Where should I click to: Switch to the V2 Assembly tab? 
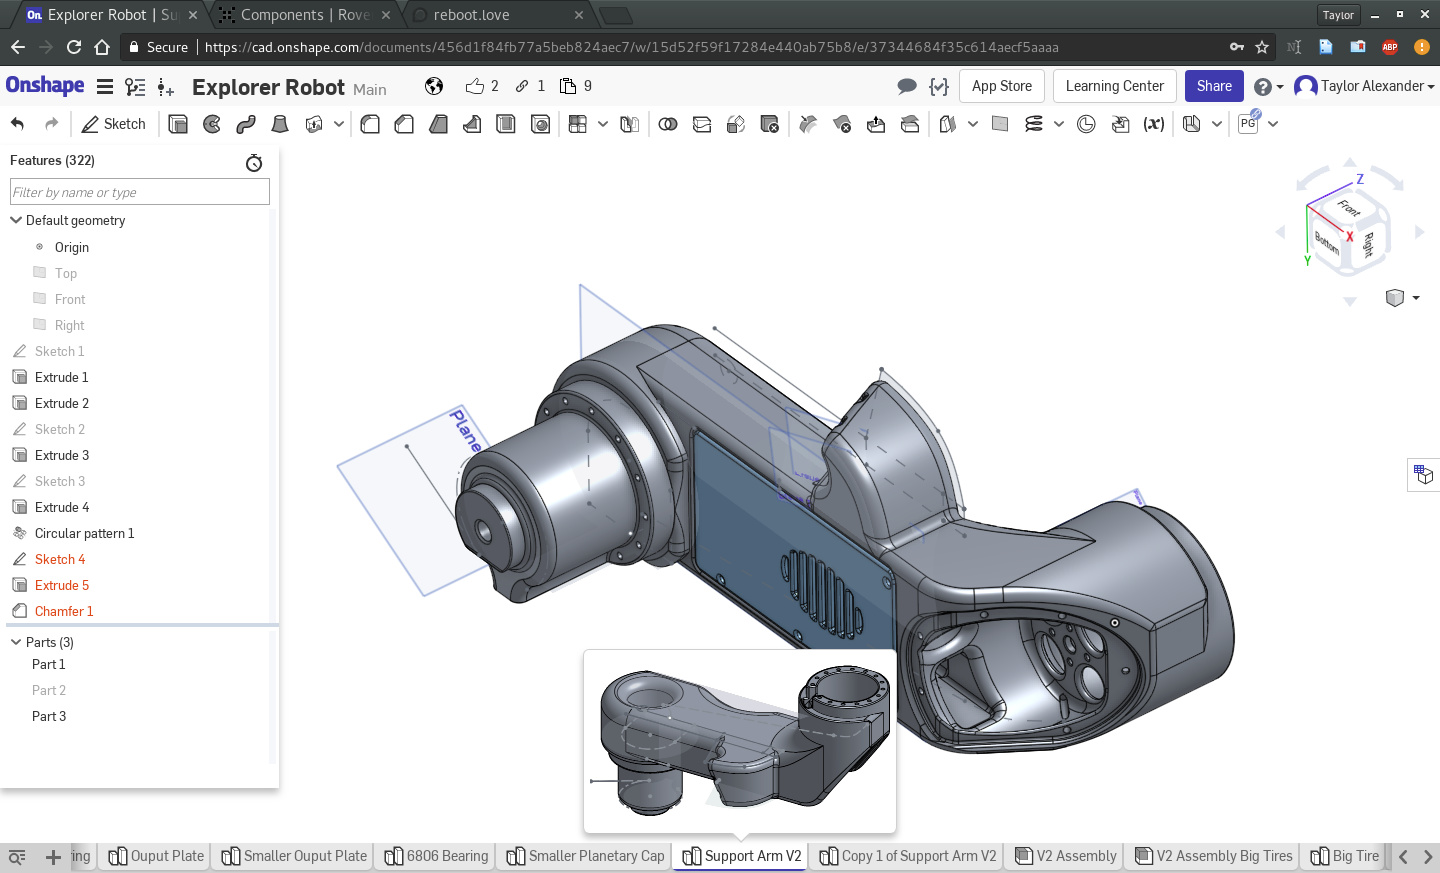click(x=1066, y=856)
